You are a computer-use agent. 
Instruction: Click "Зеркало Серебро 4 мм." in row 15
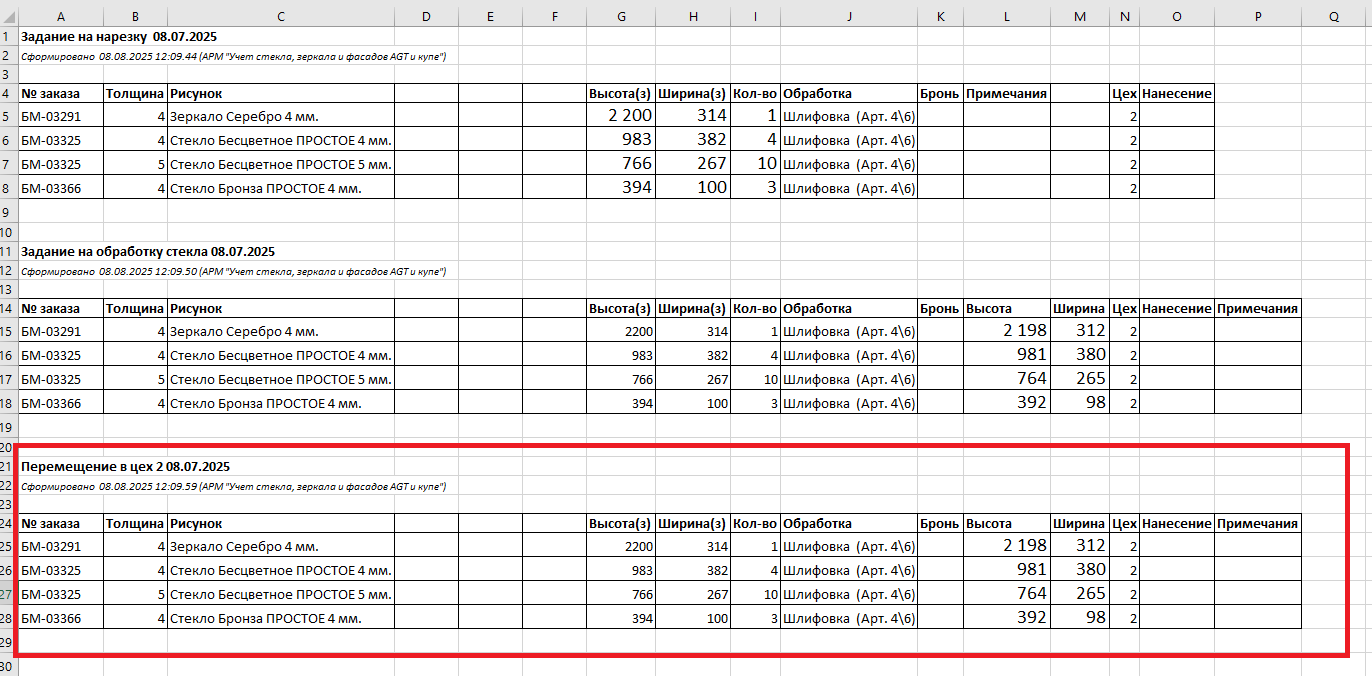(244, 331)
